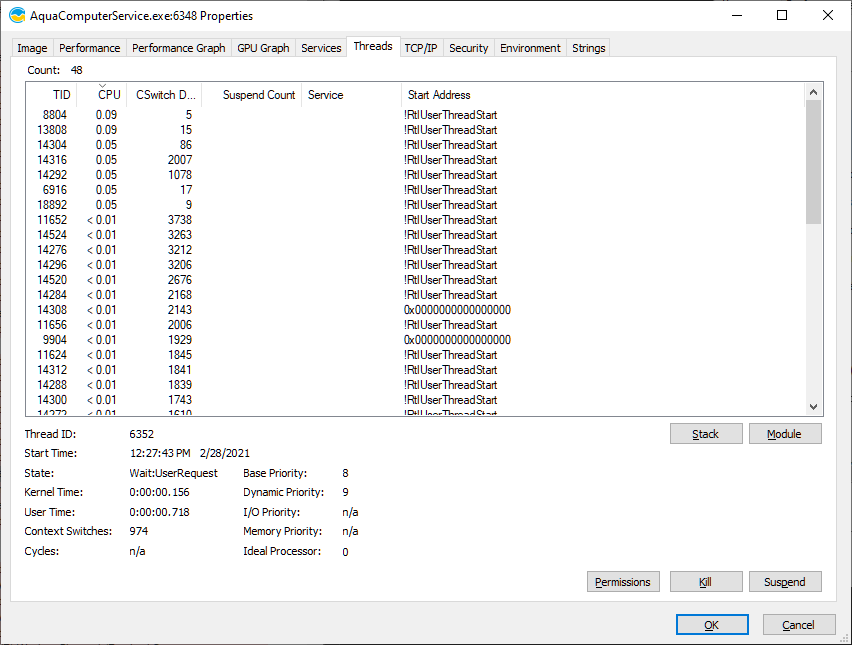852x645 pixels.
Task: Select thread row TID 14288
Action: [x=415, y=385]
